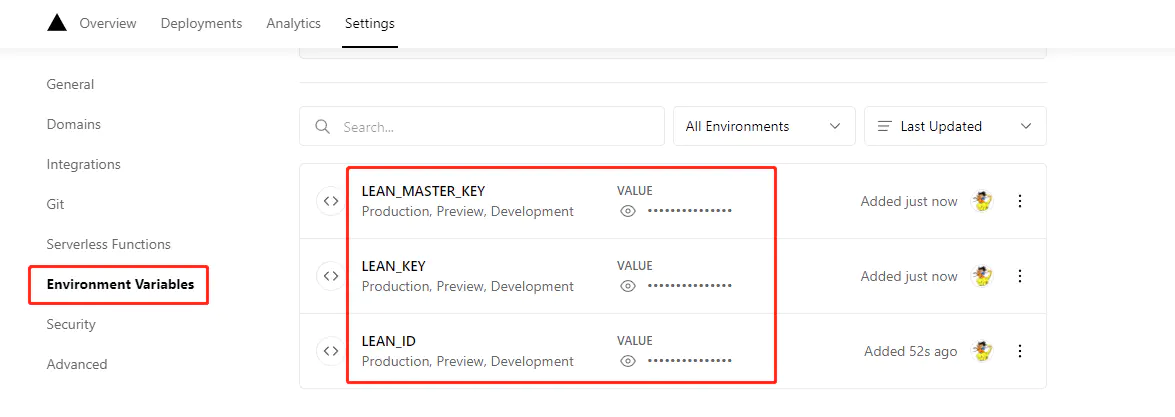Click the code icon beside LEAN_MASTER_KEY
Image resolution: width=1175 pixels, height=417 pixels.
pyautogui.click(x=330, y=201)
